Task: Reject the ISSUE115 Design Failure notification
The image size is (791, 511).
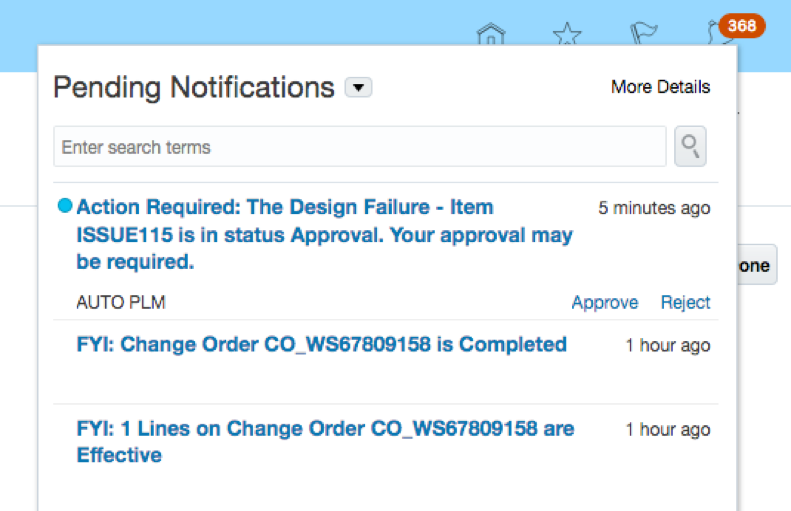Action: (685, 303)
